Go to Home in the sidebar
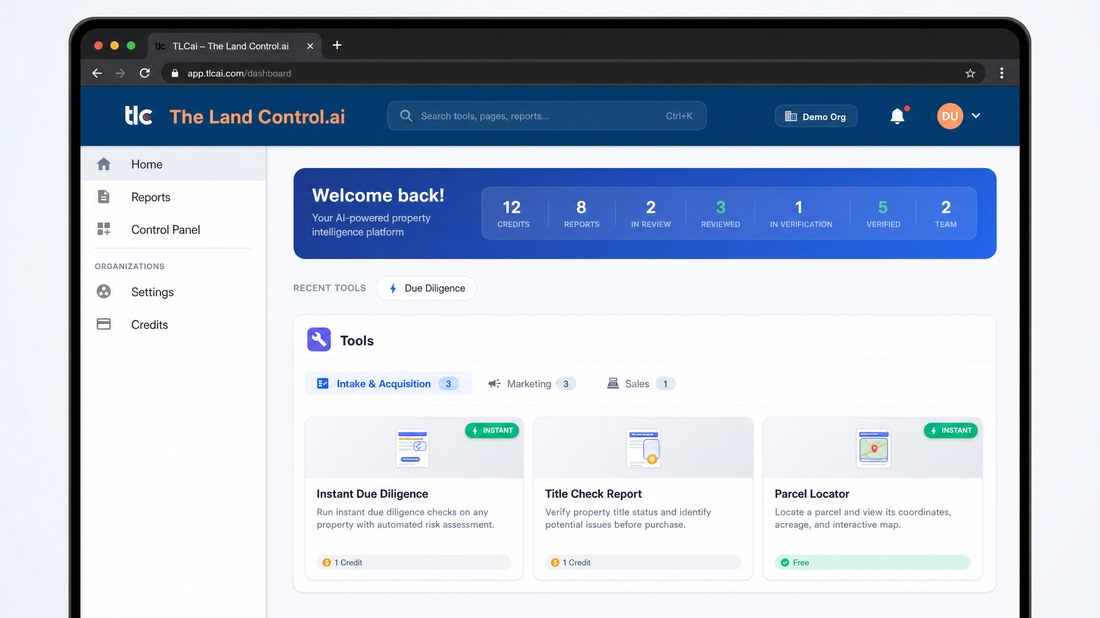1100x618 pixels. click(173, 164)
